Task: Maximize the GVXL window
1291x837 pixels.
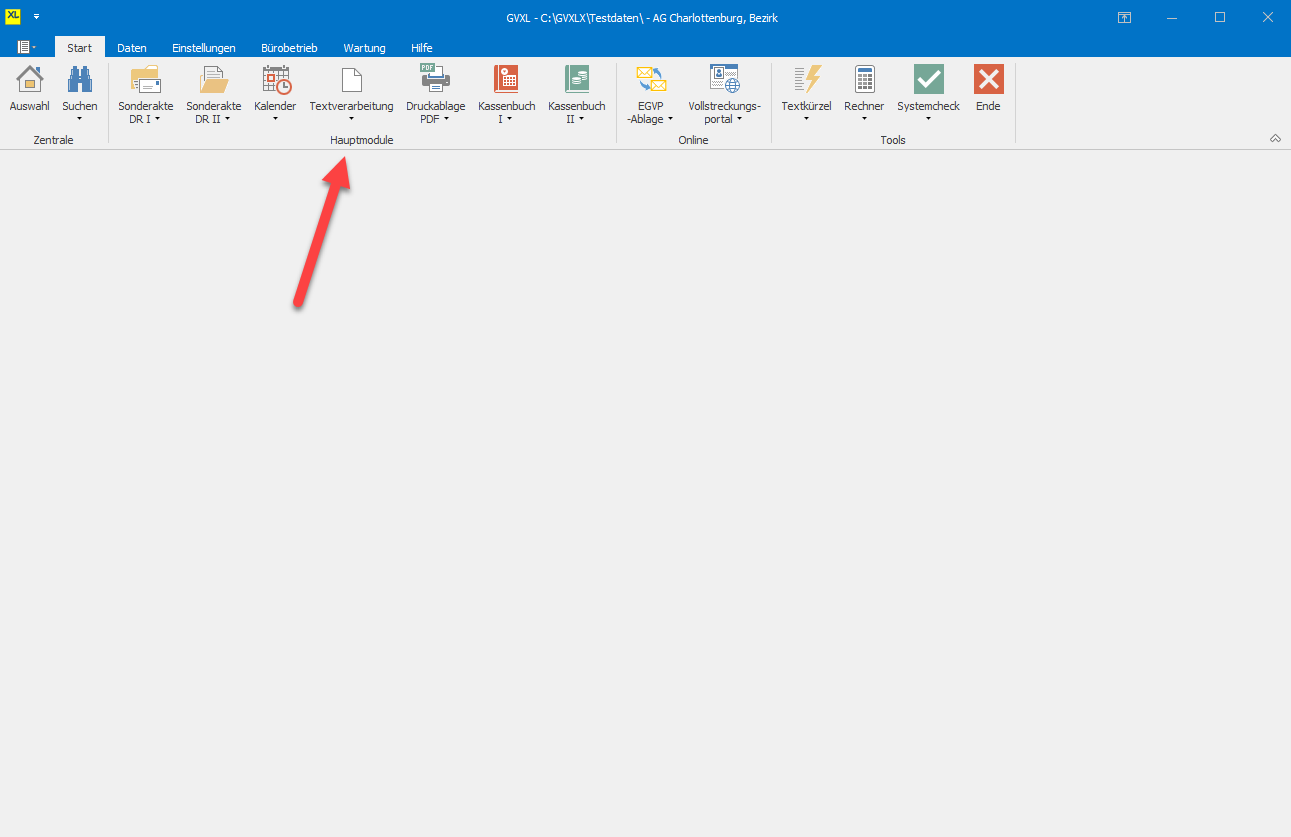Action: click(x=1220, y=17)
